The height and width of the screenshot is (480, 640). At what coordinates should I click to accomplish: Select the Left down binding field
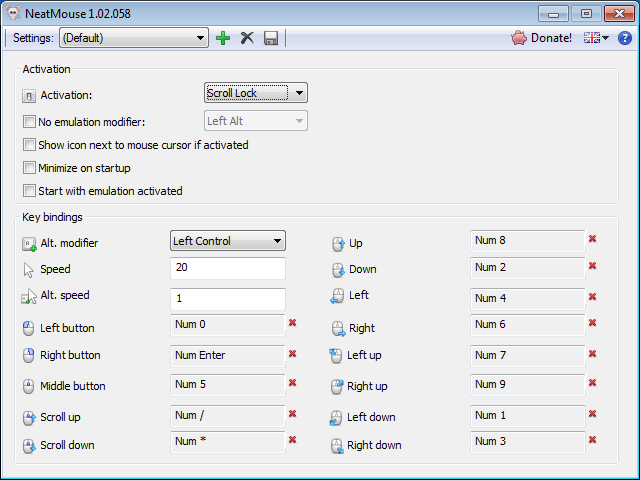(x=527, y=416)
